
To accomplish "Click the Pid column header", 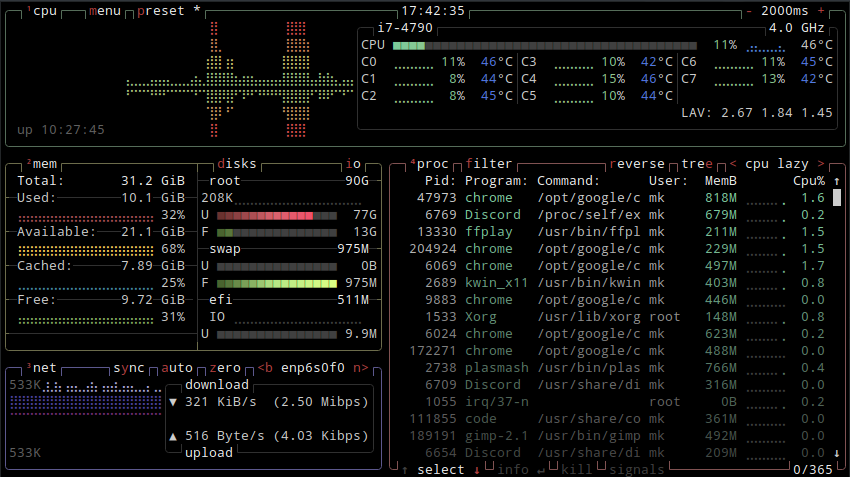I will click(441, 181).
